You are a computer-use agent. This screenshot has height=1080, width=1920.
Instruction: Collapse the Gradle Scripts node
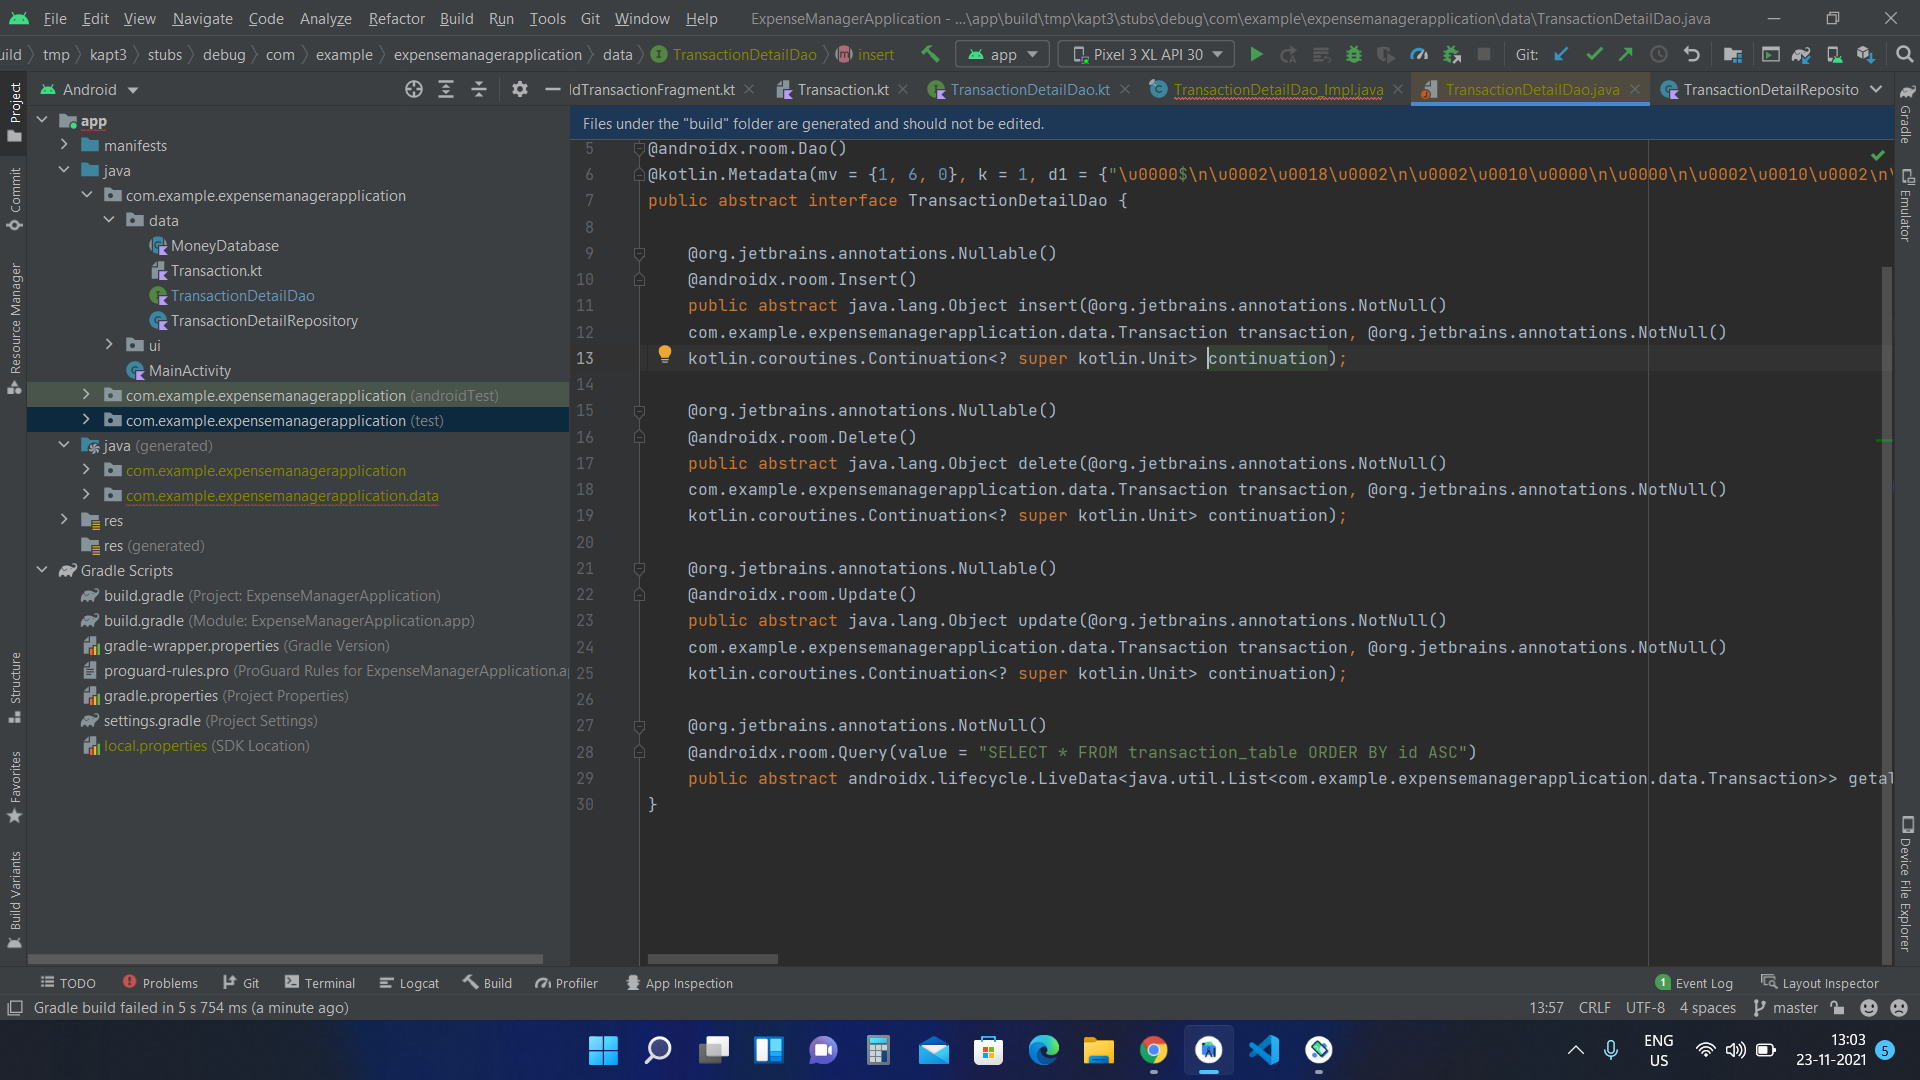point(42,570)
